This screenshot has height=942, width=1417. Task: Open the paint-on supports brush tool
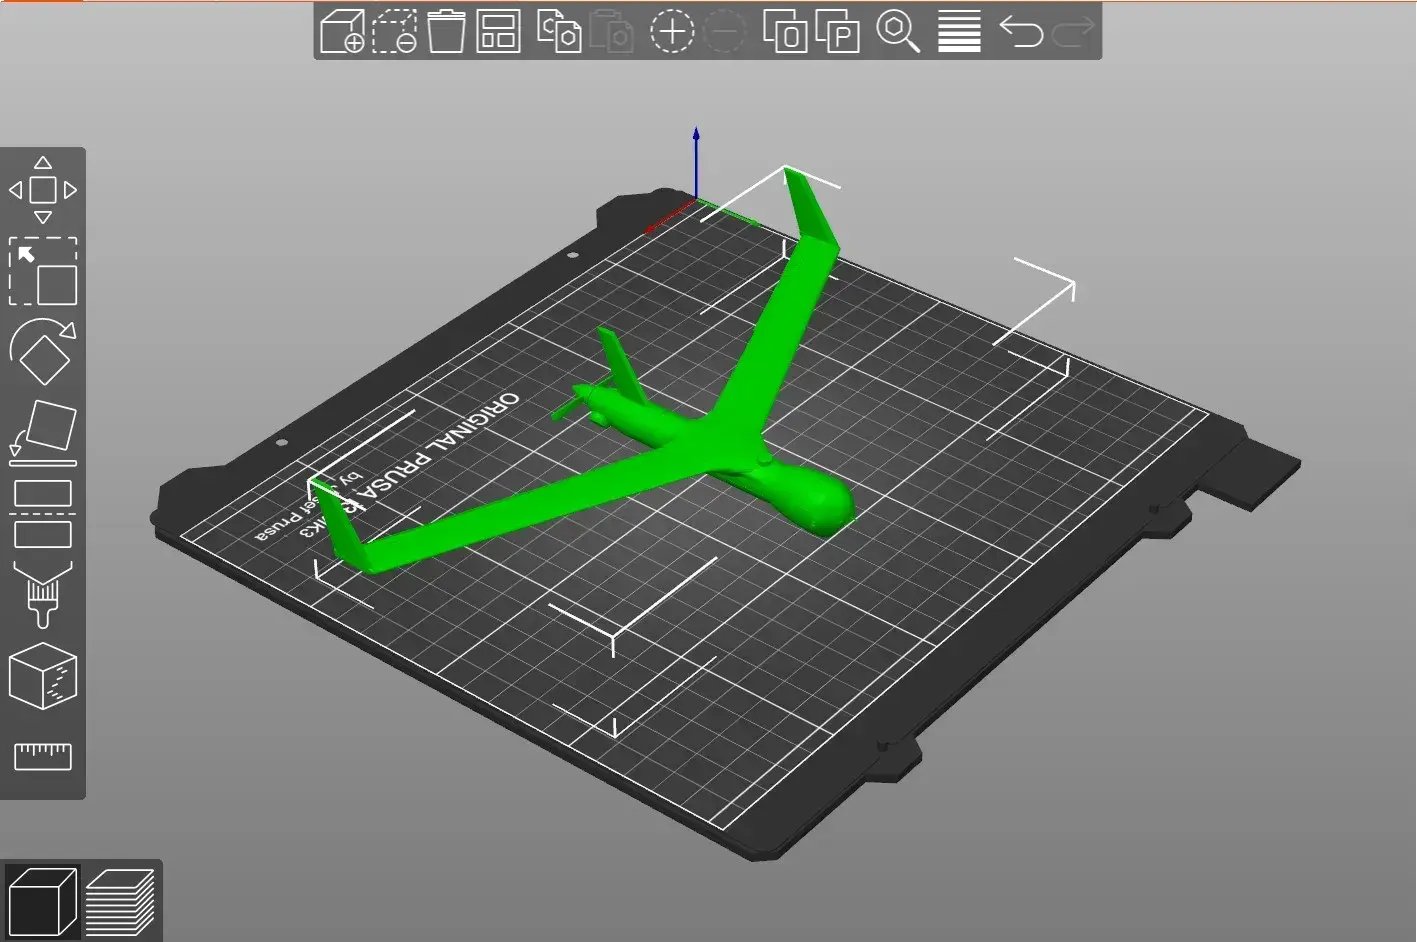43,595
